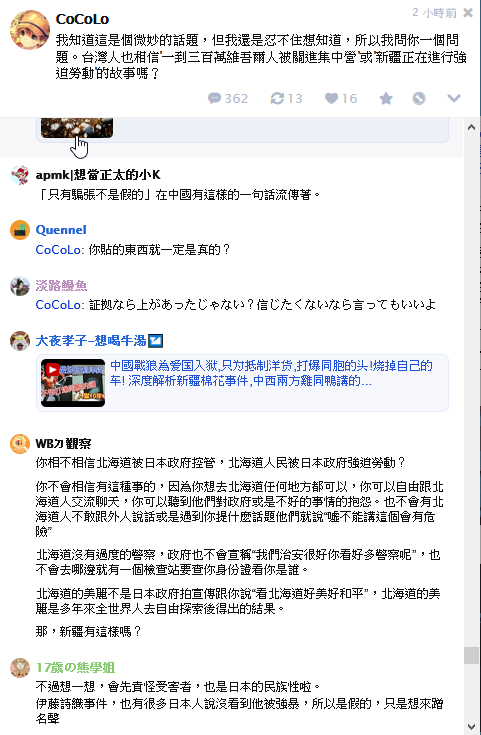Close the plurk with the X button
The image size is (481, 735).
(x=468, y=13)
